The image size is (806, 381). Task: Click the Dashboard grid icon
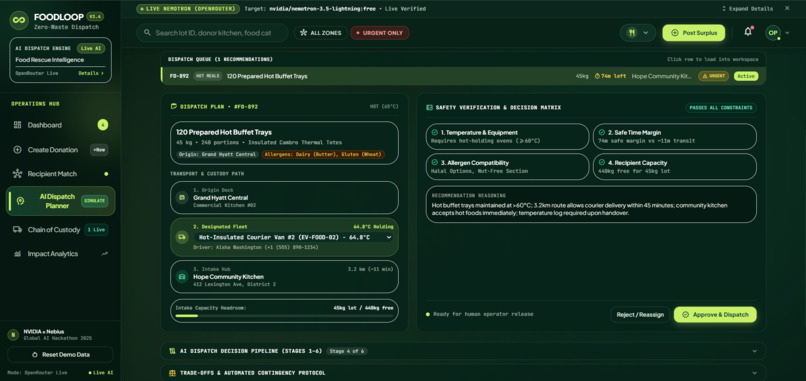coord(17,125)
